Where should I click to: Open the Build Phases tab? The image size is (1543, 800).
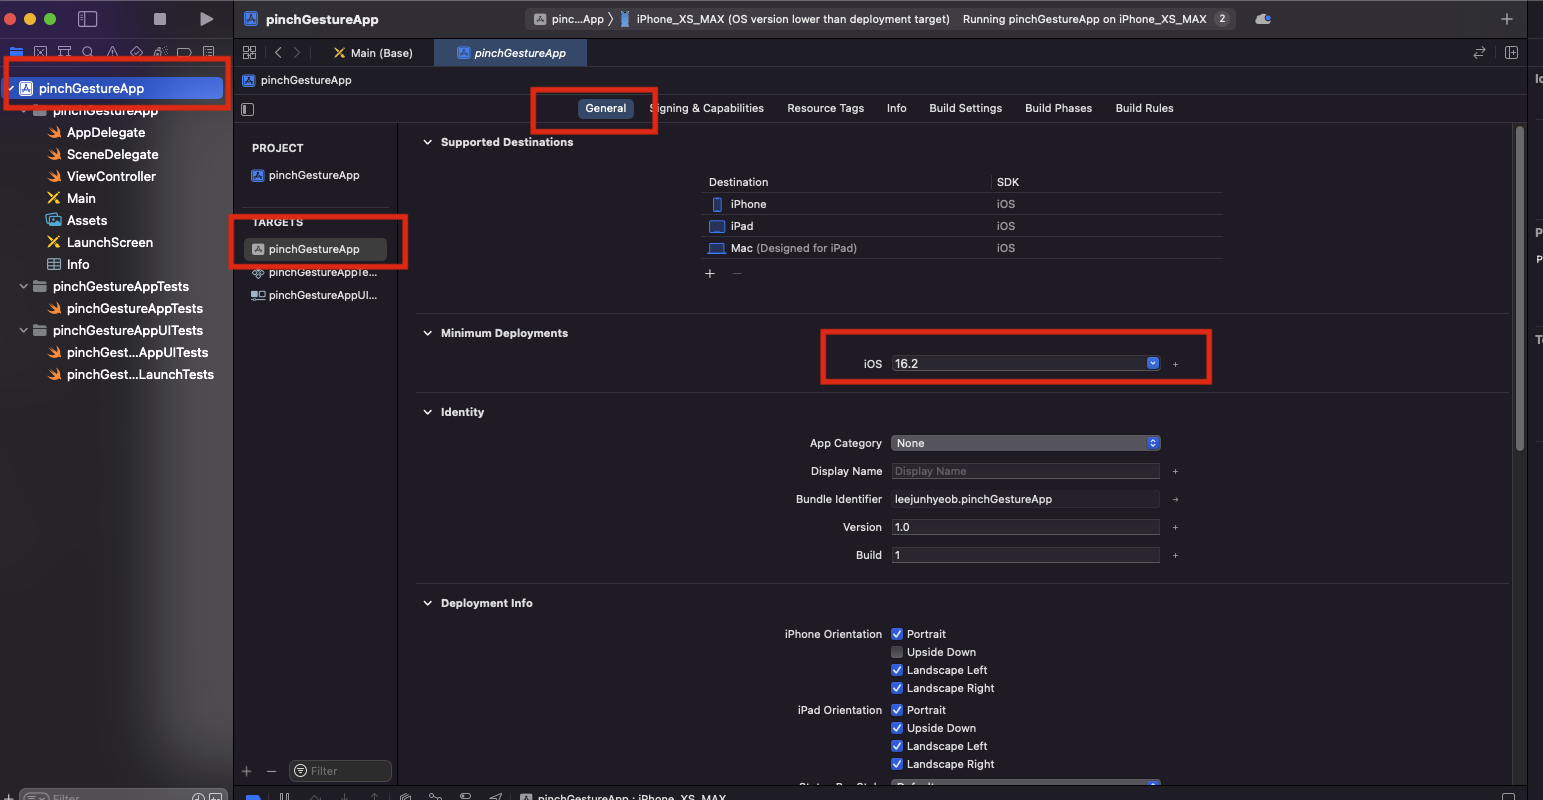[1058, 108]
